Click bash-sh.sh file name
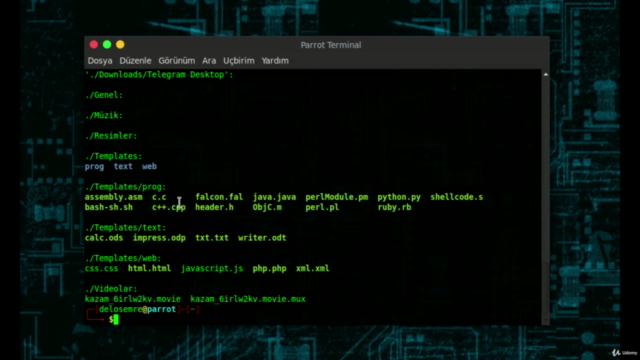The image size is (640, 360). coord(109,207)
